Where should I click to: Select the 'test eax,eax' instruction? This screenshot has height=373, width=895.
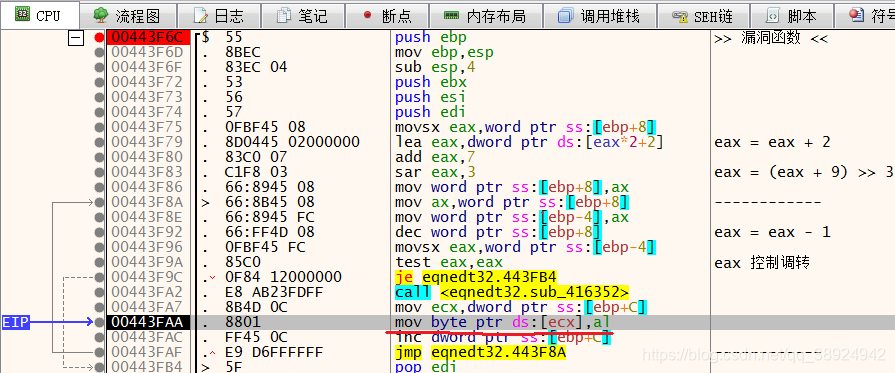449,262
